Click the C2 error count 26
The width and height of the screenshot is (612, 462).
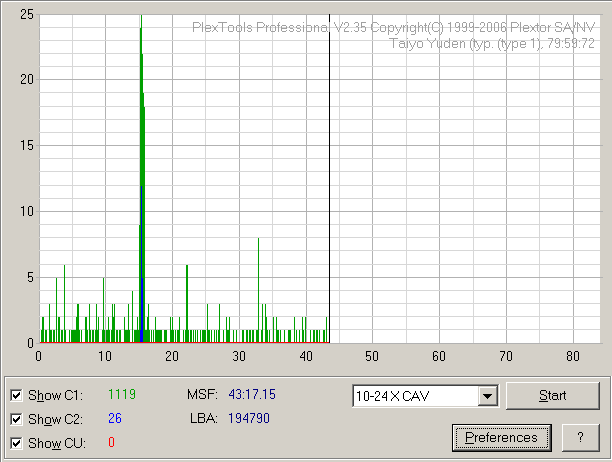[115, 418]
